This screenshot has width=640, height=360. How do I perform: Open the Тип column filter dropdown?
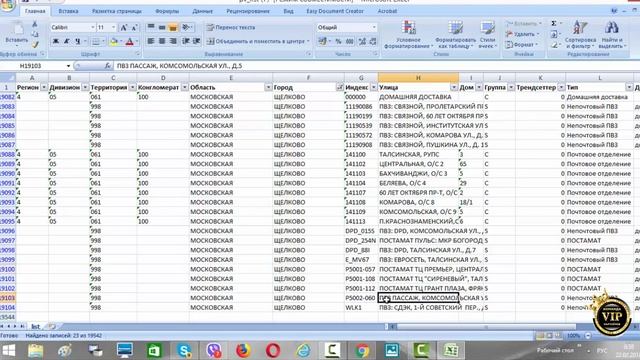click(629, 87)
